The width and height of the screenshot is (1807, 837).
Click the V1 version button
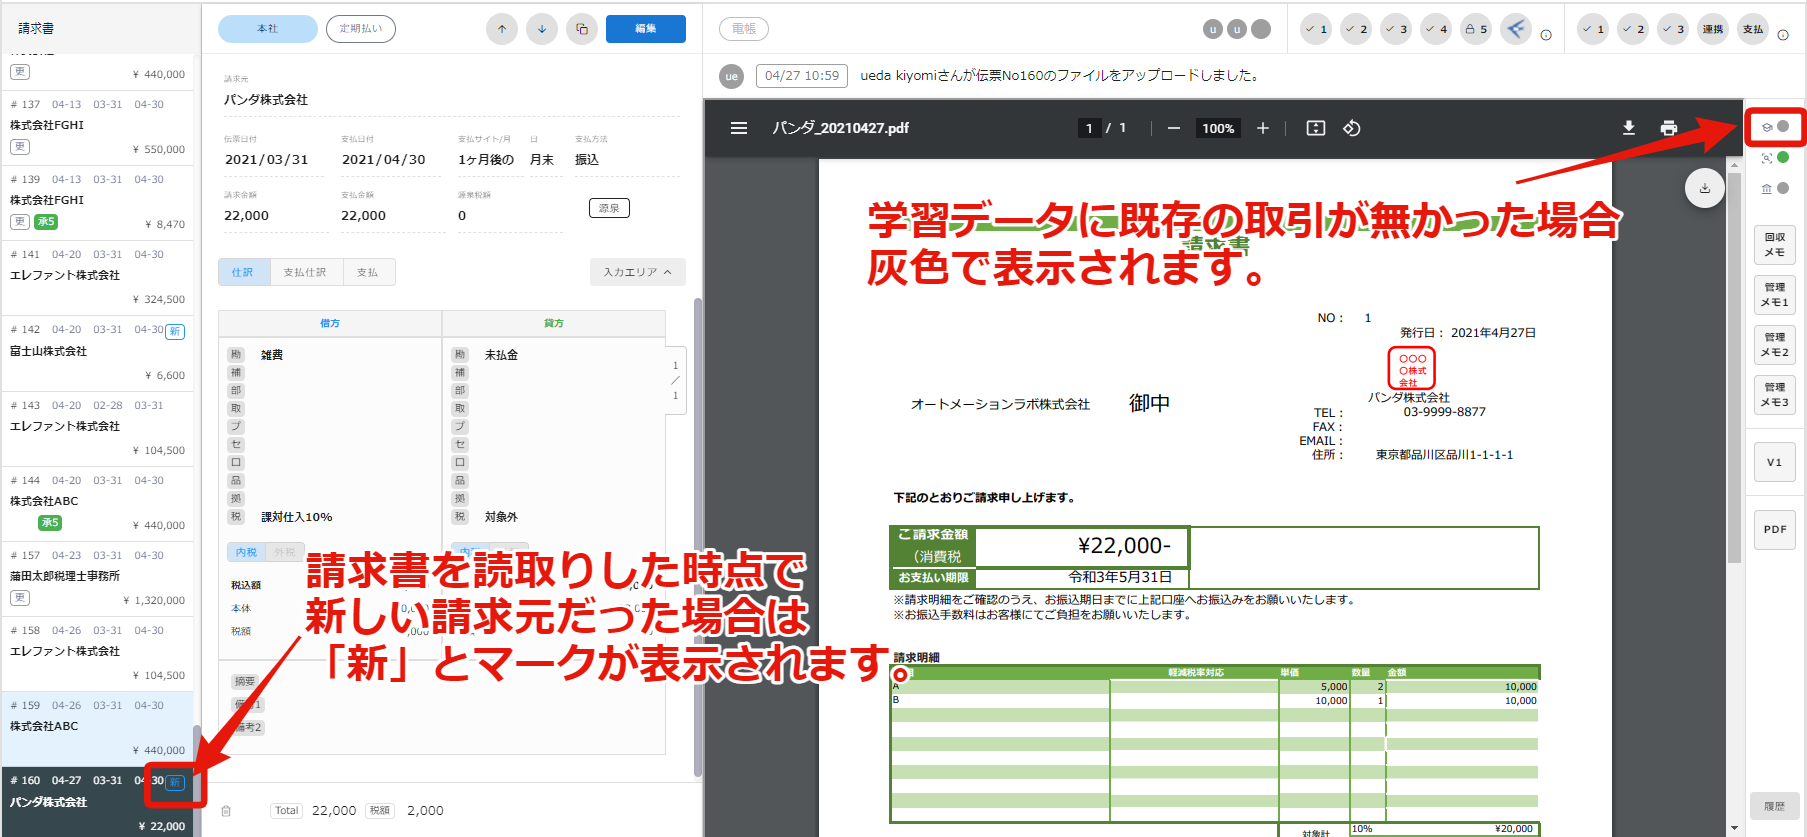[x=1775, y=462]
